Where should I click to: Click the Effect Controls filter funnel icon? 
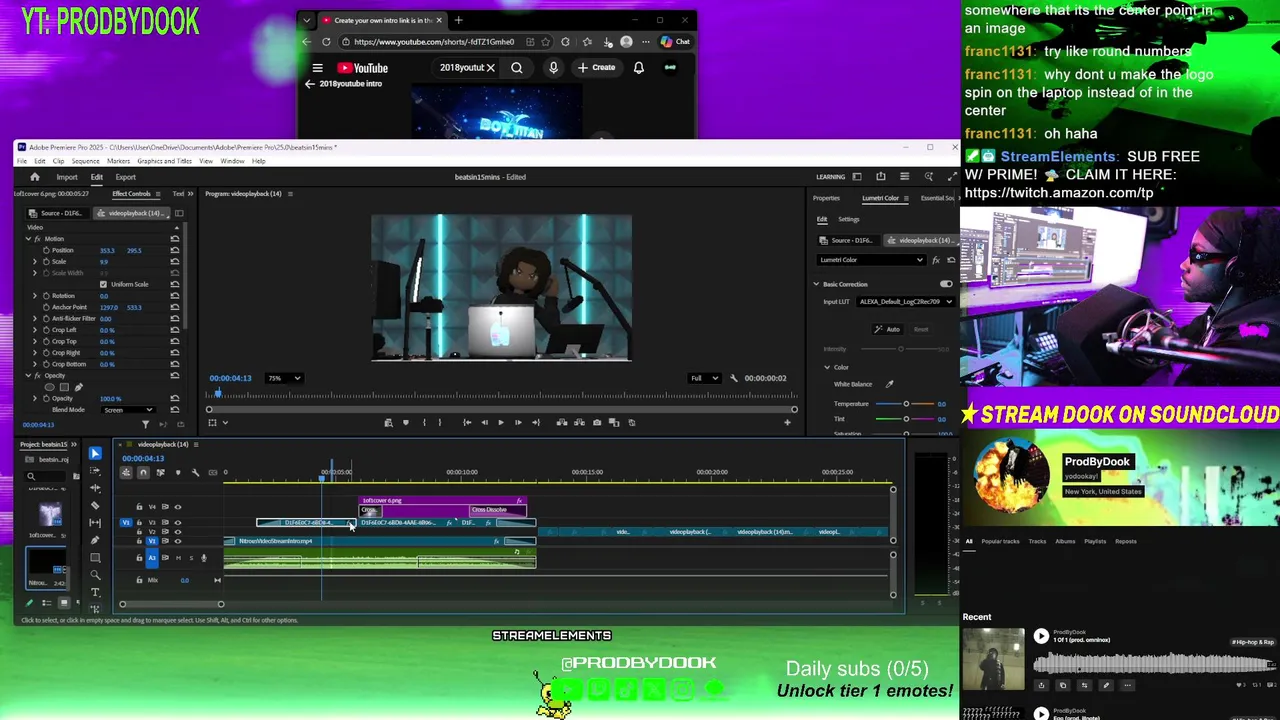145,424
